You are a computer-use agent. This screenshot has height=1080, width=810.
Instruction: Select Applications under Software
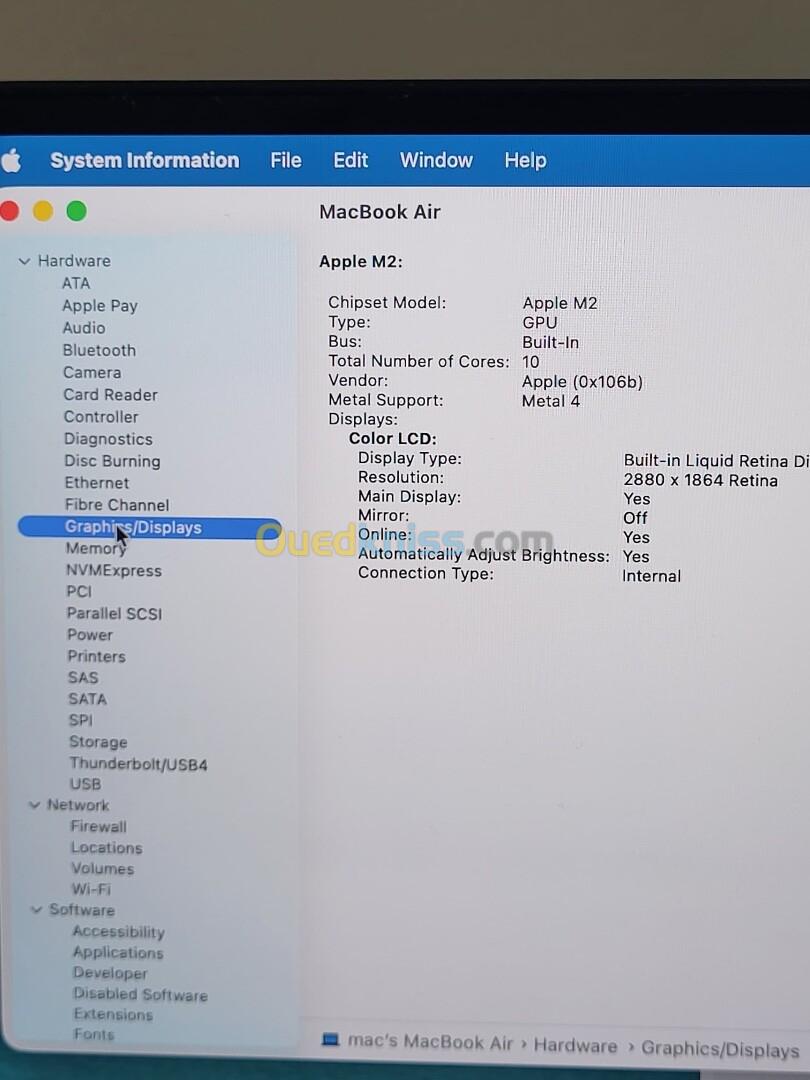pyautogui.click(x=118, y=953)
